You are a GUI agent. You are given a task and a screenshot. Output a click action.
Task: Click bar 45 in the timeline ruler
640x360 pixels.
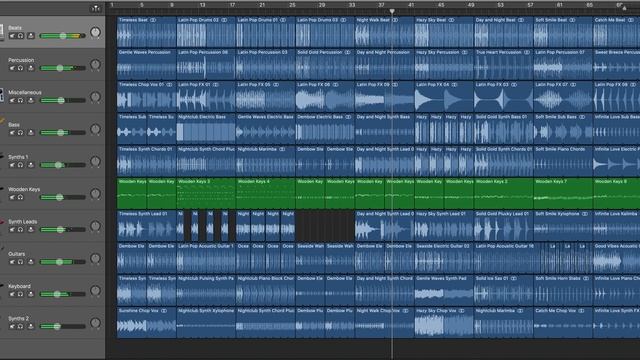tap(441, 5)
